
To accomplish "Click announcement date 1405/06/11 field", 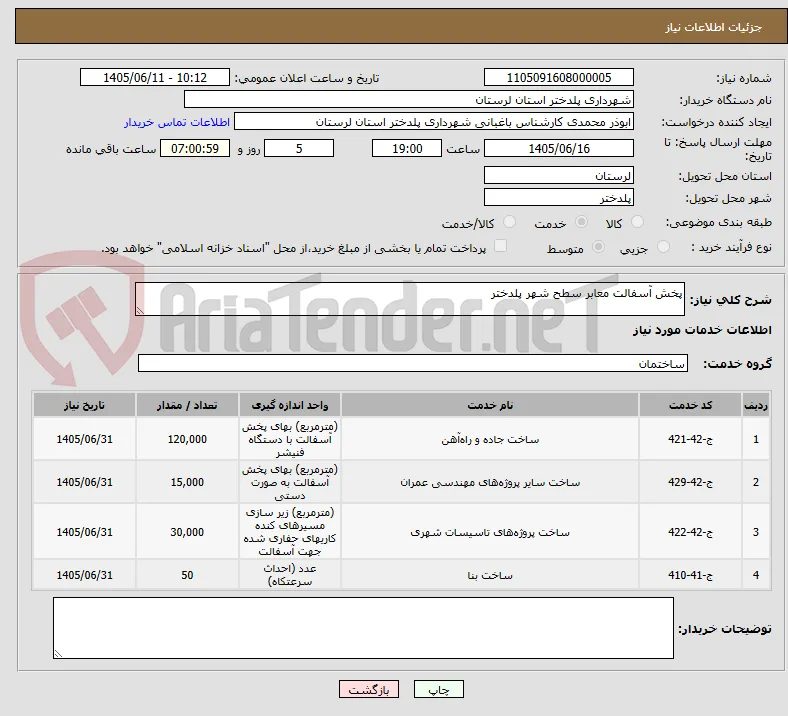I will tap(155, 77).
